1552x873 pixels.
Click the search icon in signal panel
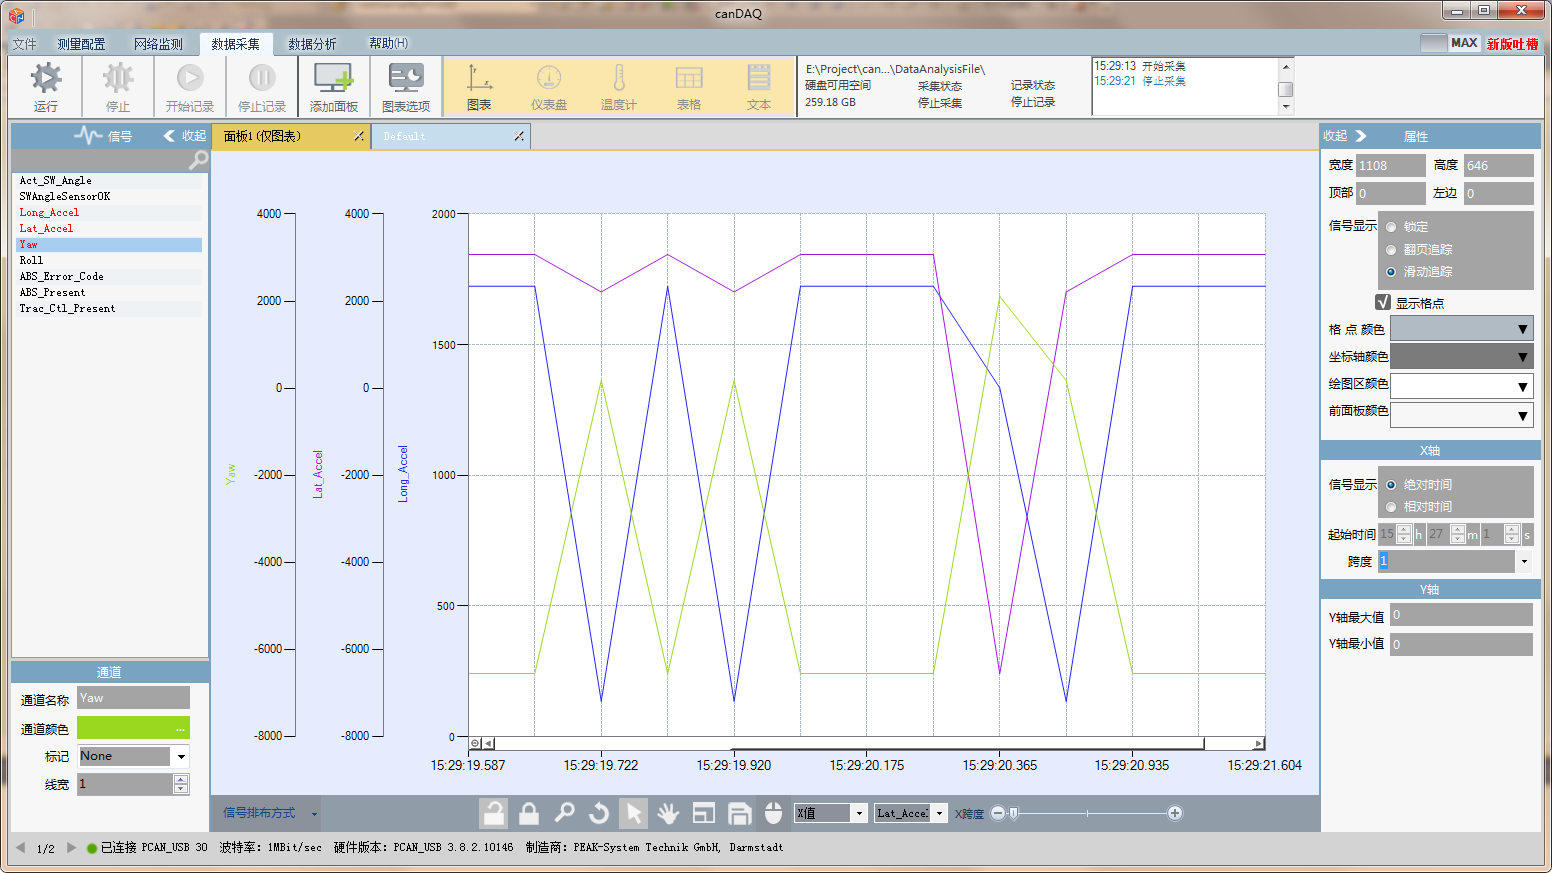(198, 160)
